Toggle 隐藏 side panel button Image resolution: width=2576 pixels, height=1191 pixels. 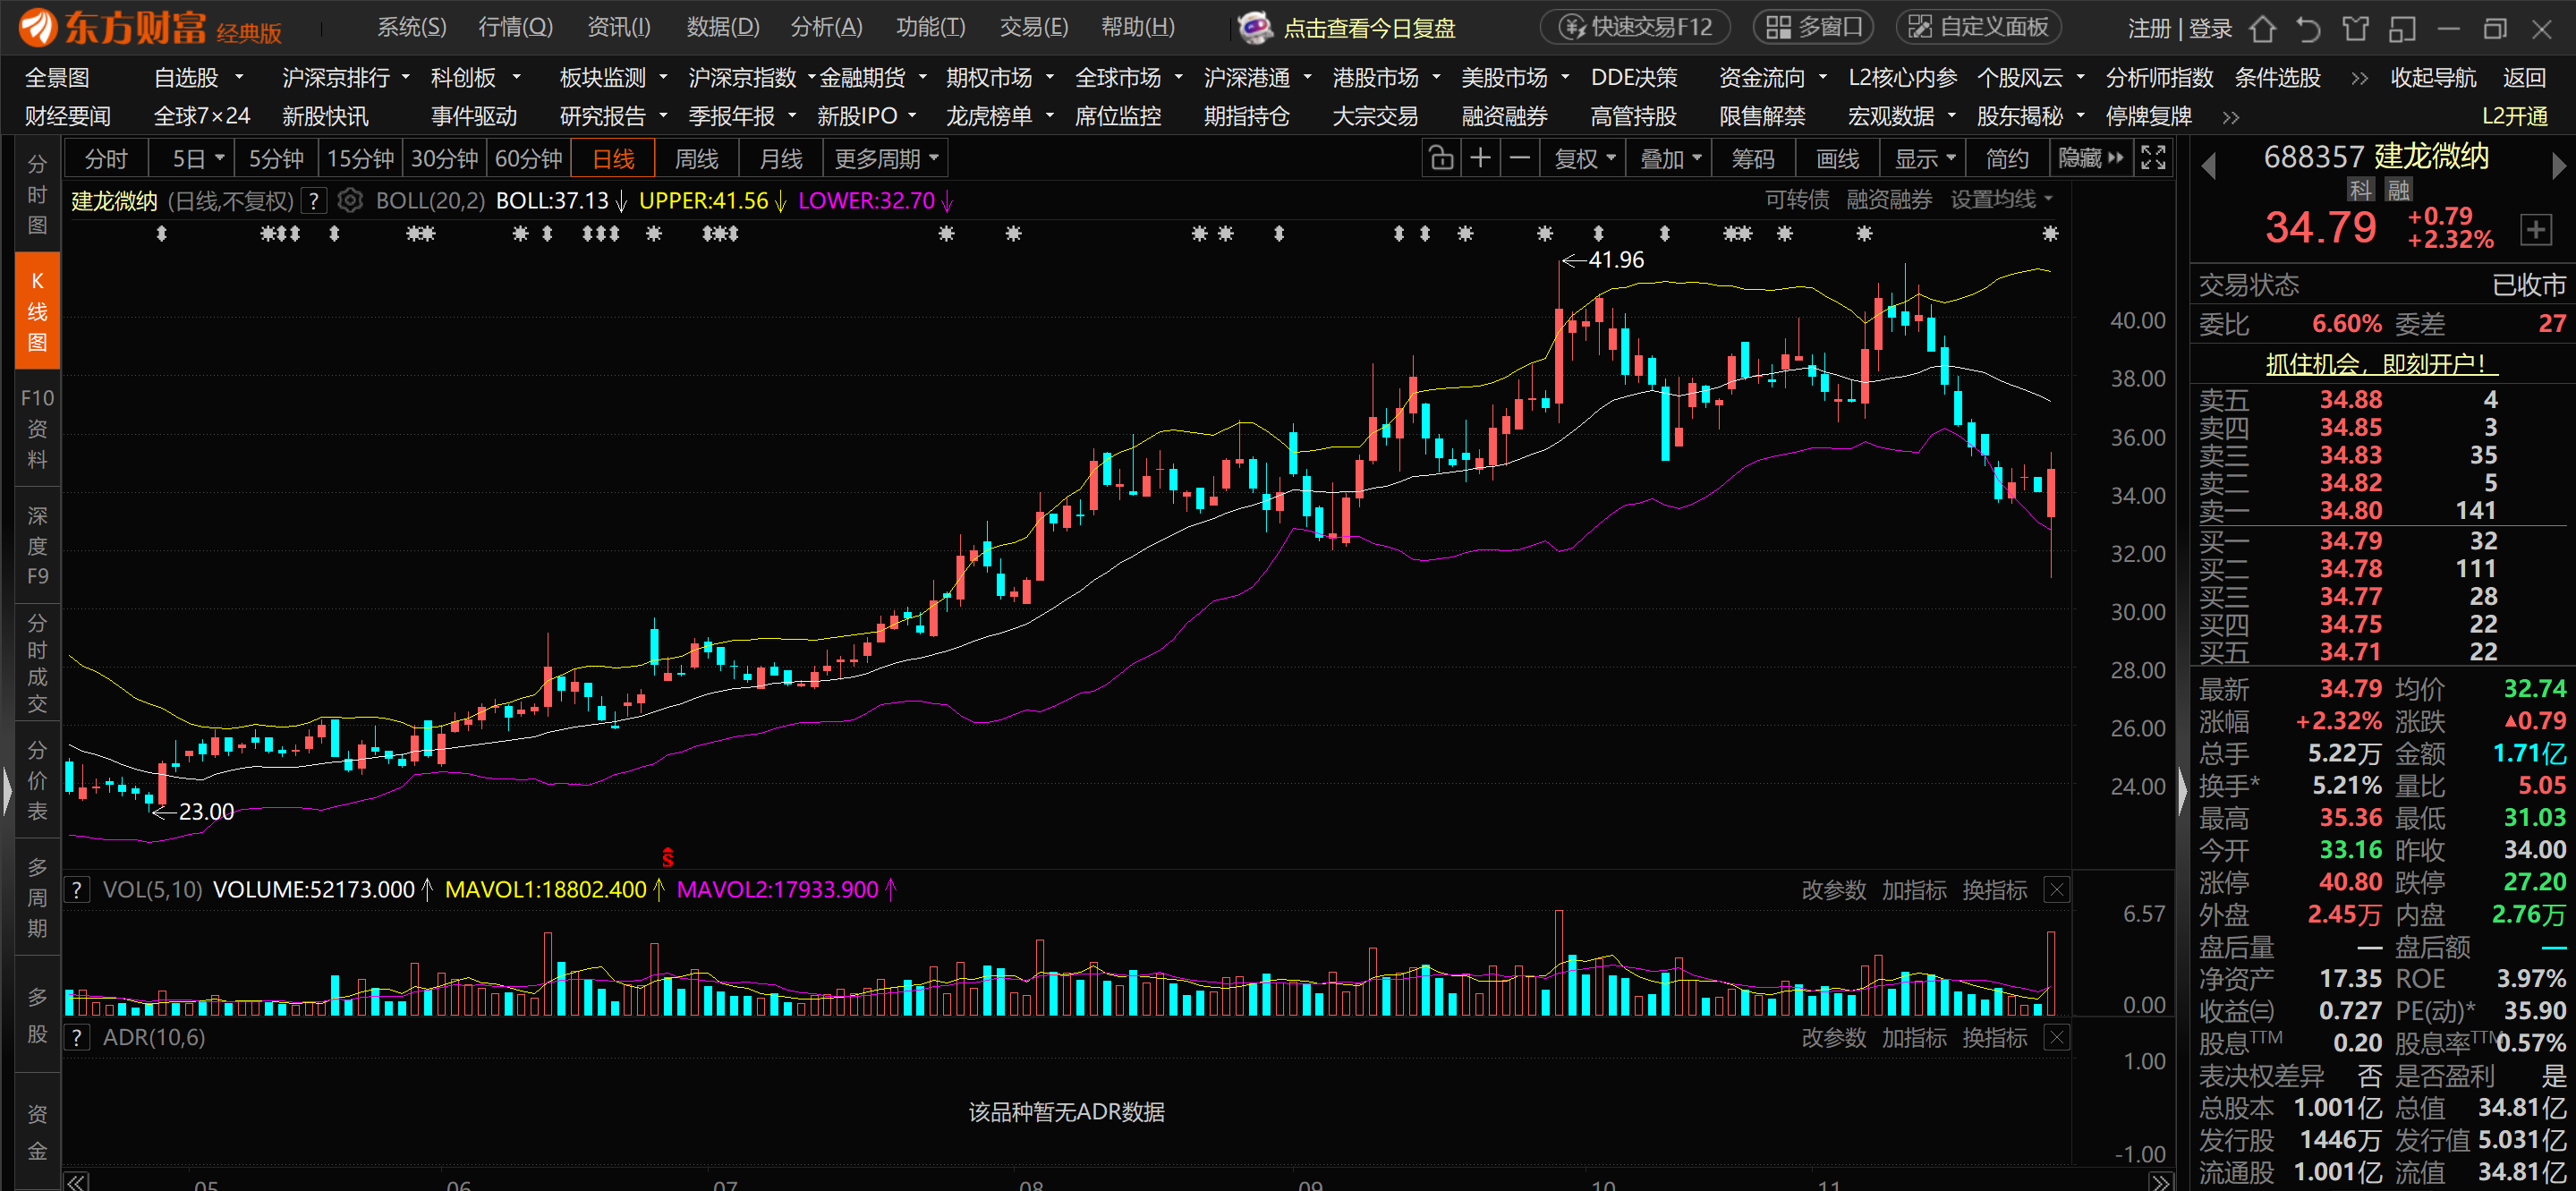(2089, 159)
